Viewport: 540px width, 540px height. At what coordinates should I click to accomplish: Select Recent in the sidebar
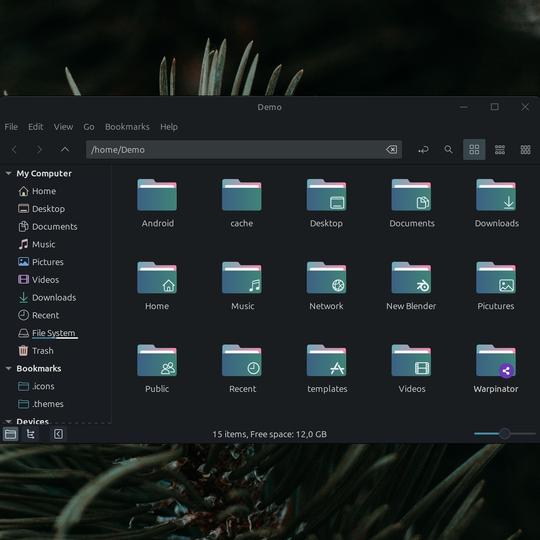tap(38, 315)
